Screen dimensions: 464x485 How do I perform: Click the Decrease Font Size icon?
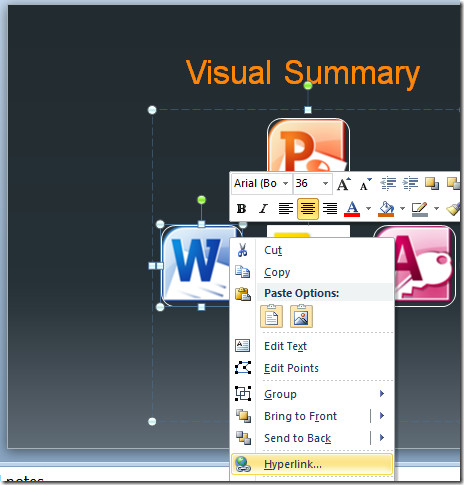366,184
